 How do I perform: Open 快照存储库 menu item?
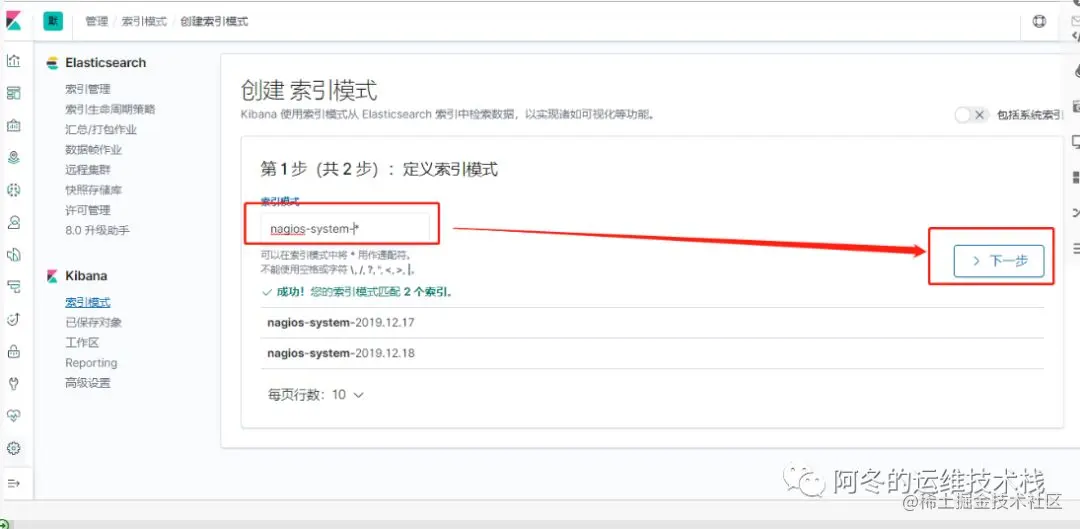(93, 189)
